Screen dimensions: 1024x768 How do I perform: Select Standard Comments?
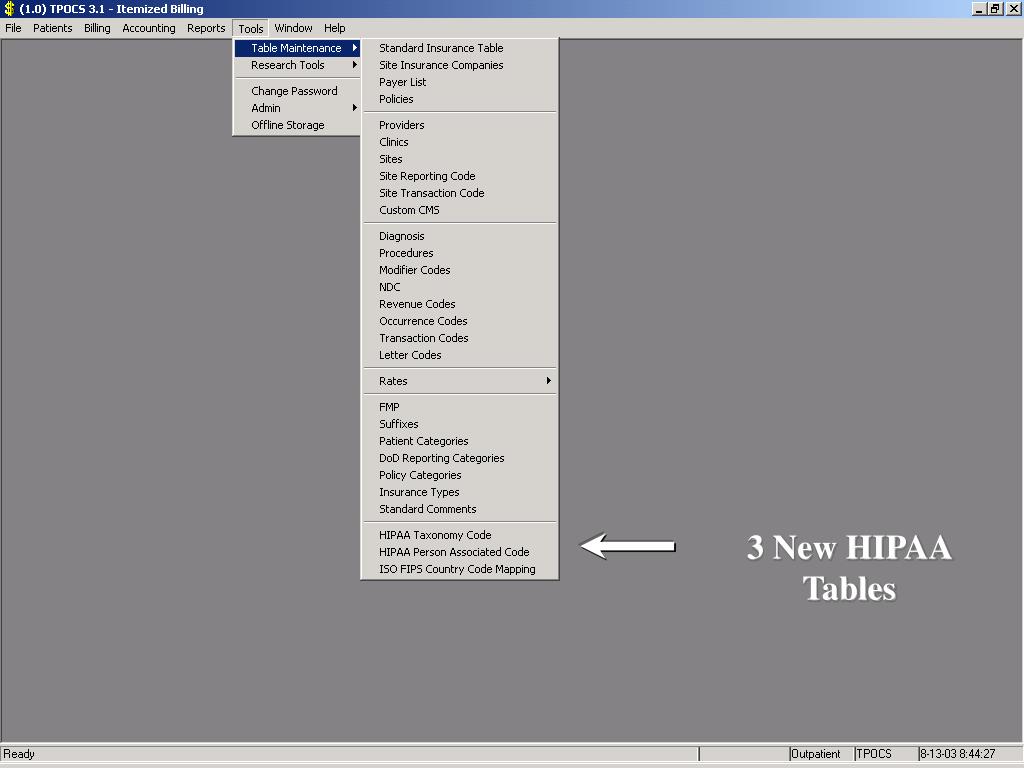460,509
